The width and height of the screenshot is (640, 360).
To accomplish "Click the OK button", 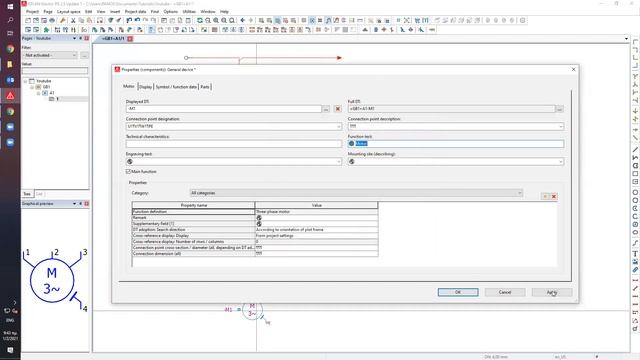I will point(458,292).
